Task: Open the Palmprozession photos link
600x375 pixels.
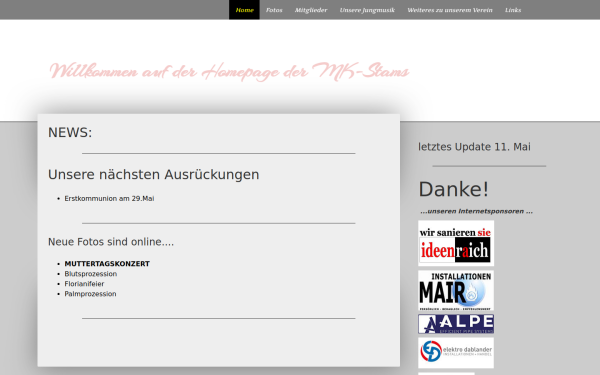Action: (90, 293)
